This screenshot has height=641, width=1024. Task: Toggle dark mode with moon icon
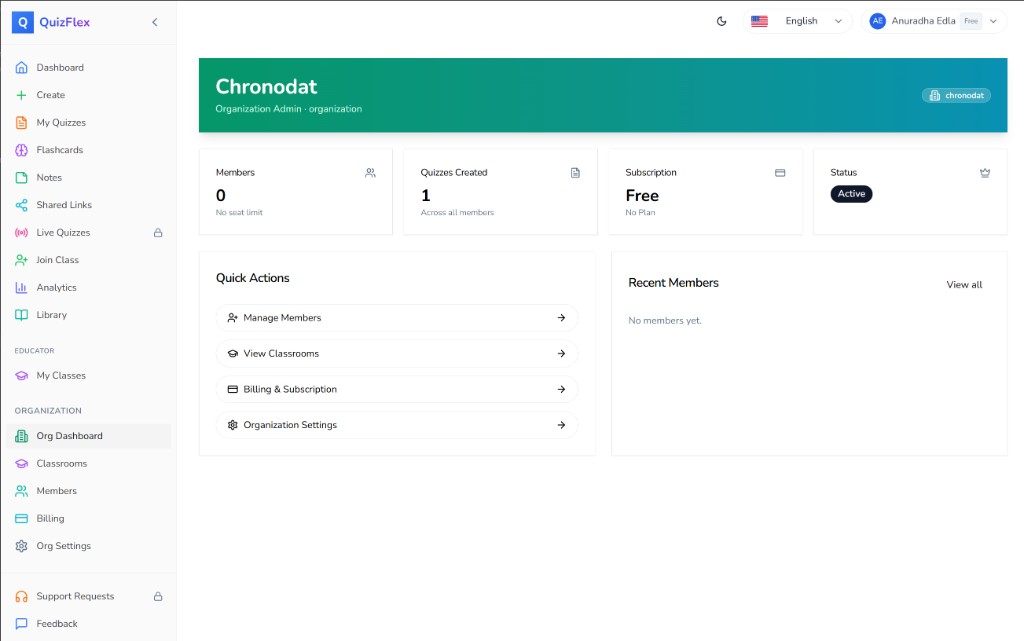pos(722,21)
